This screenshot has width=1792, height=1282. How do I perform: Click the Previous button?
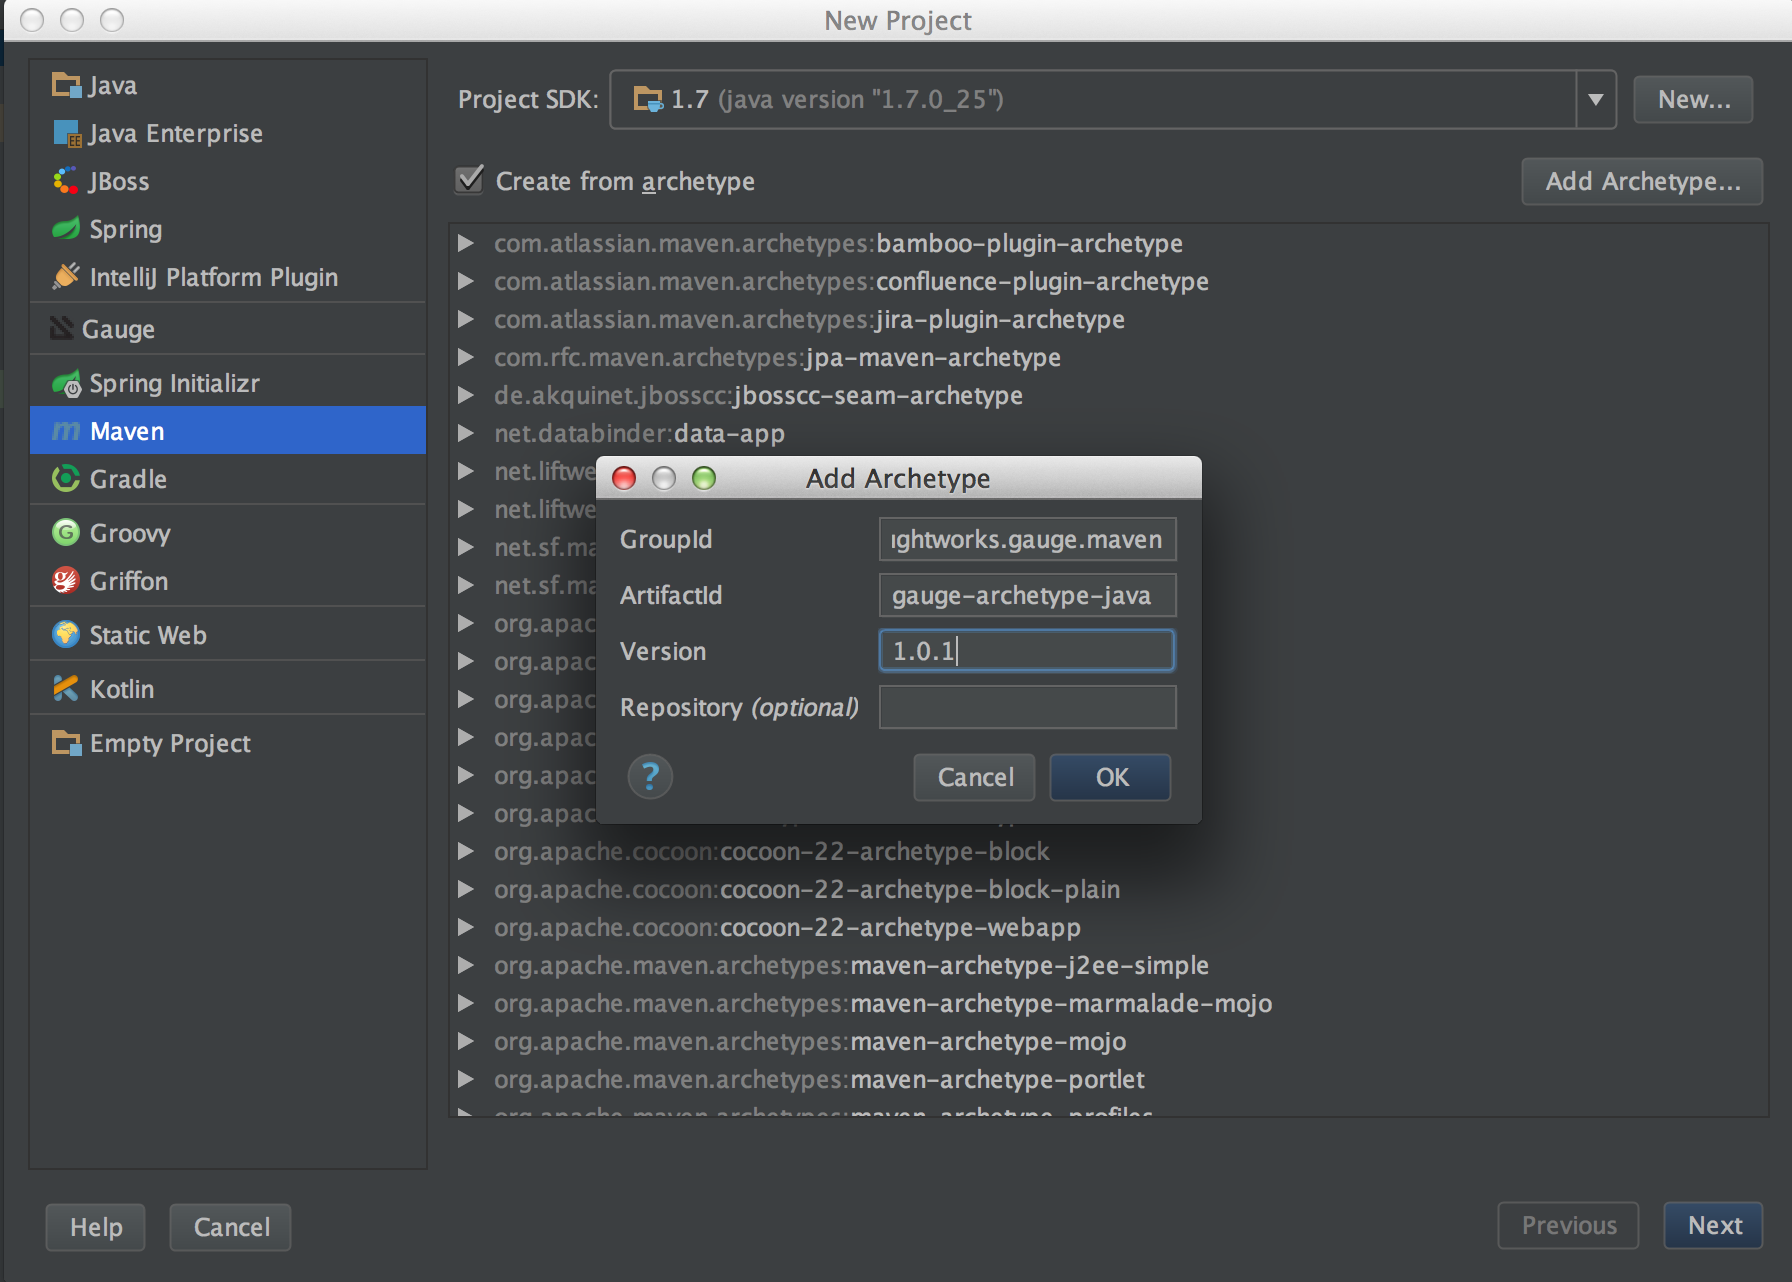coord(1568,1225)
